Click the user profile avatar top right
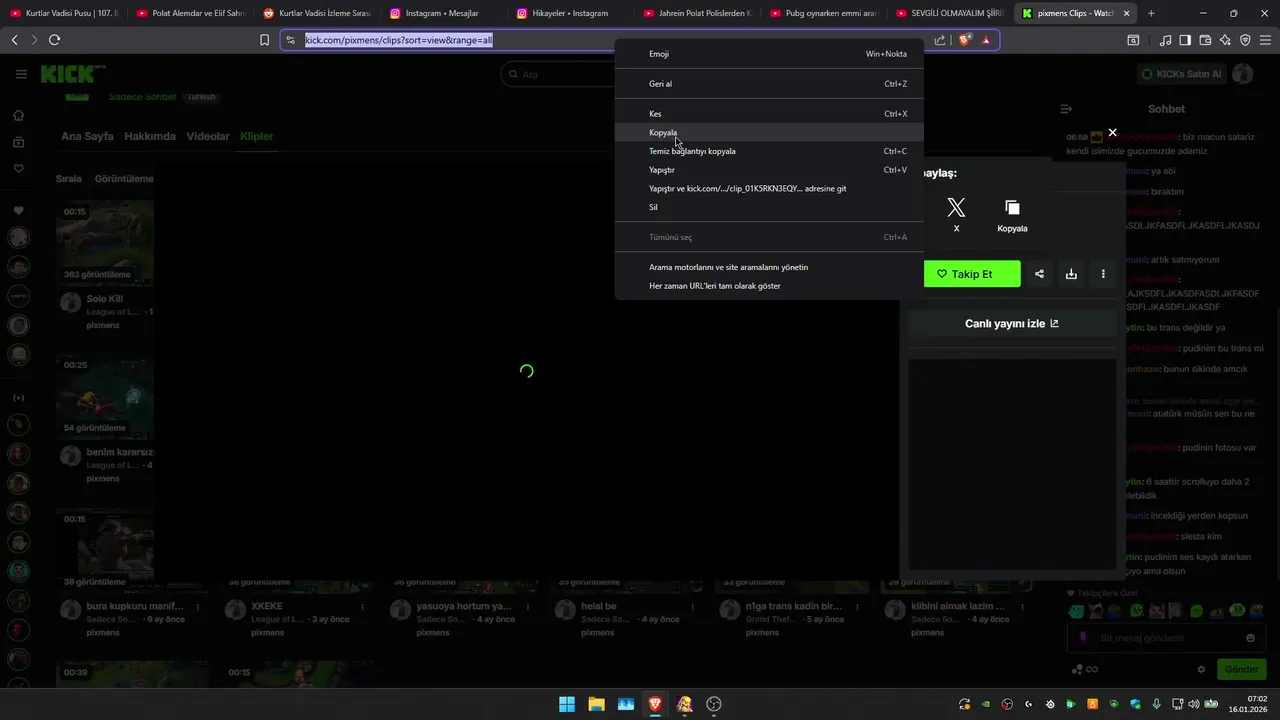This screenshot has width=1280, height=720. [x=1243, y=74]
